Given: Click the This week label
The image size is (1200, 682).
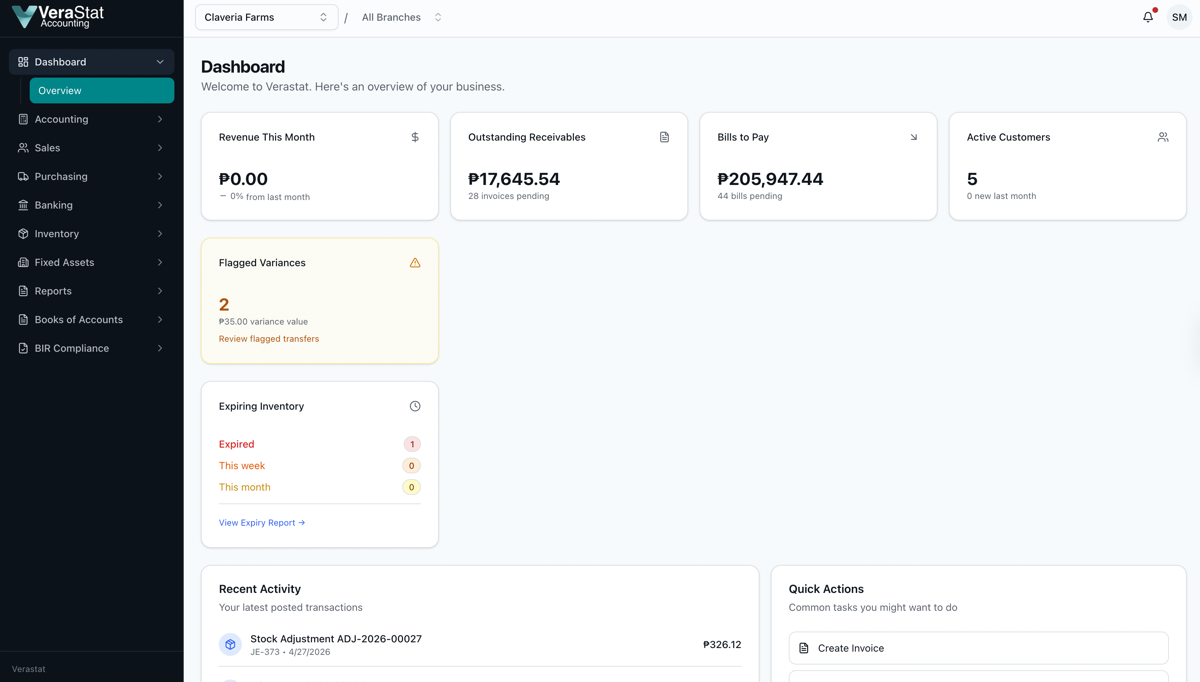Looking at the screenshot, I should point(242,466).
